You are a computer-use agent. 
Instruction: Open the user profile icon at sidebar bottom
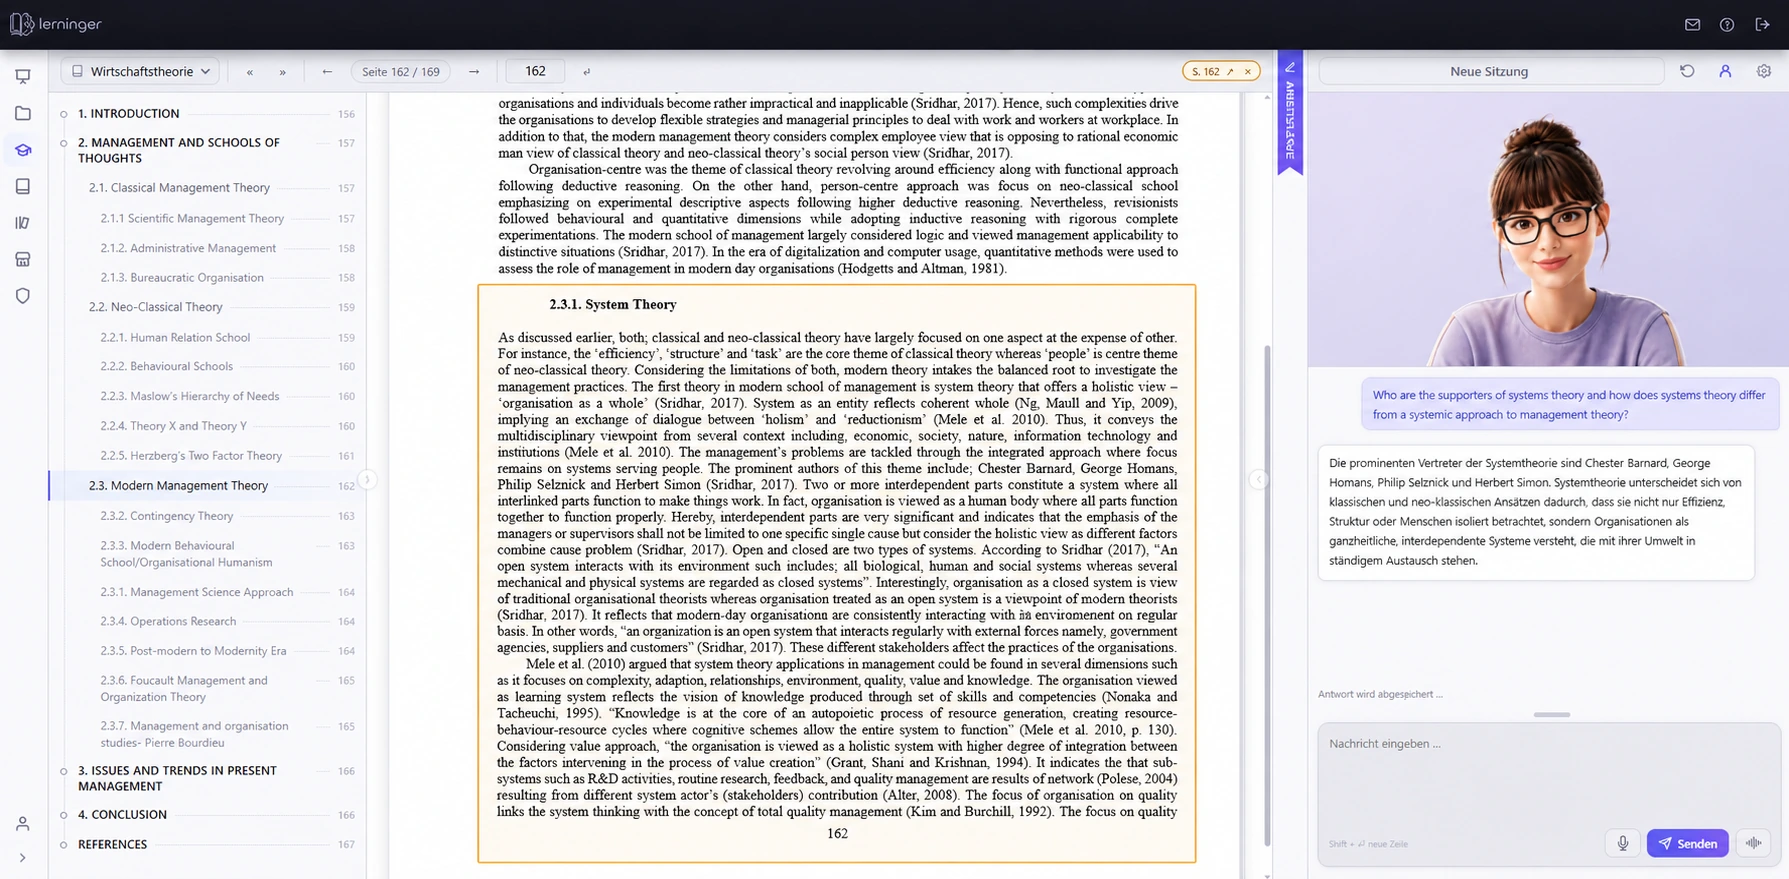23,824
